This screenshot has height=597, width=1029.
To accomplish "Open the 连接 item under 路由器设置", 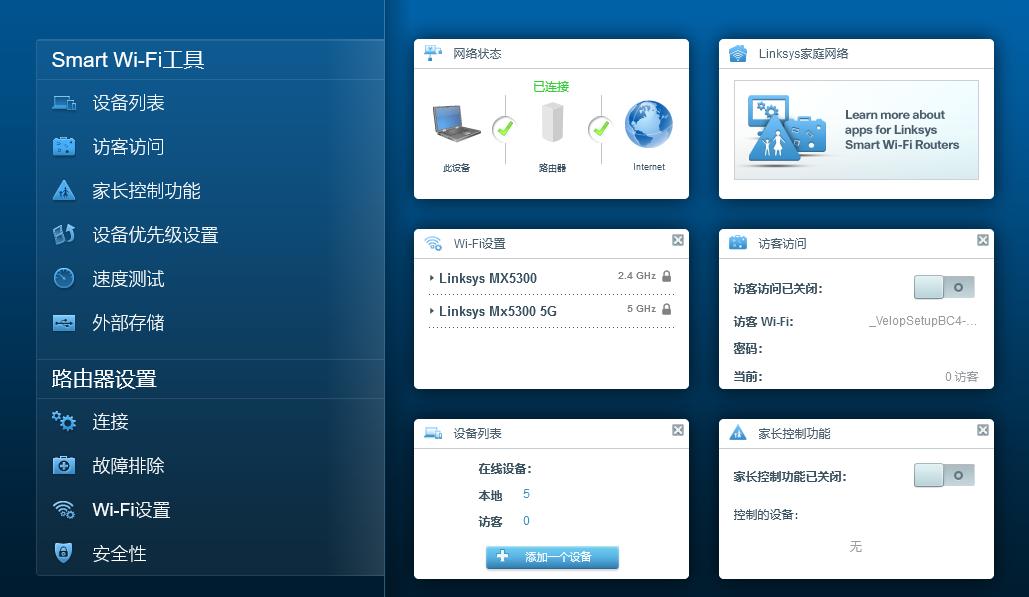I will tap(63, 422).
